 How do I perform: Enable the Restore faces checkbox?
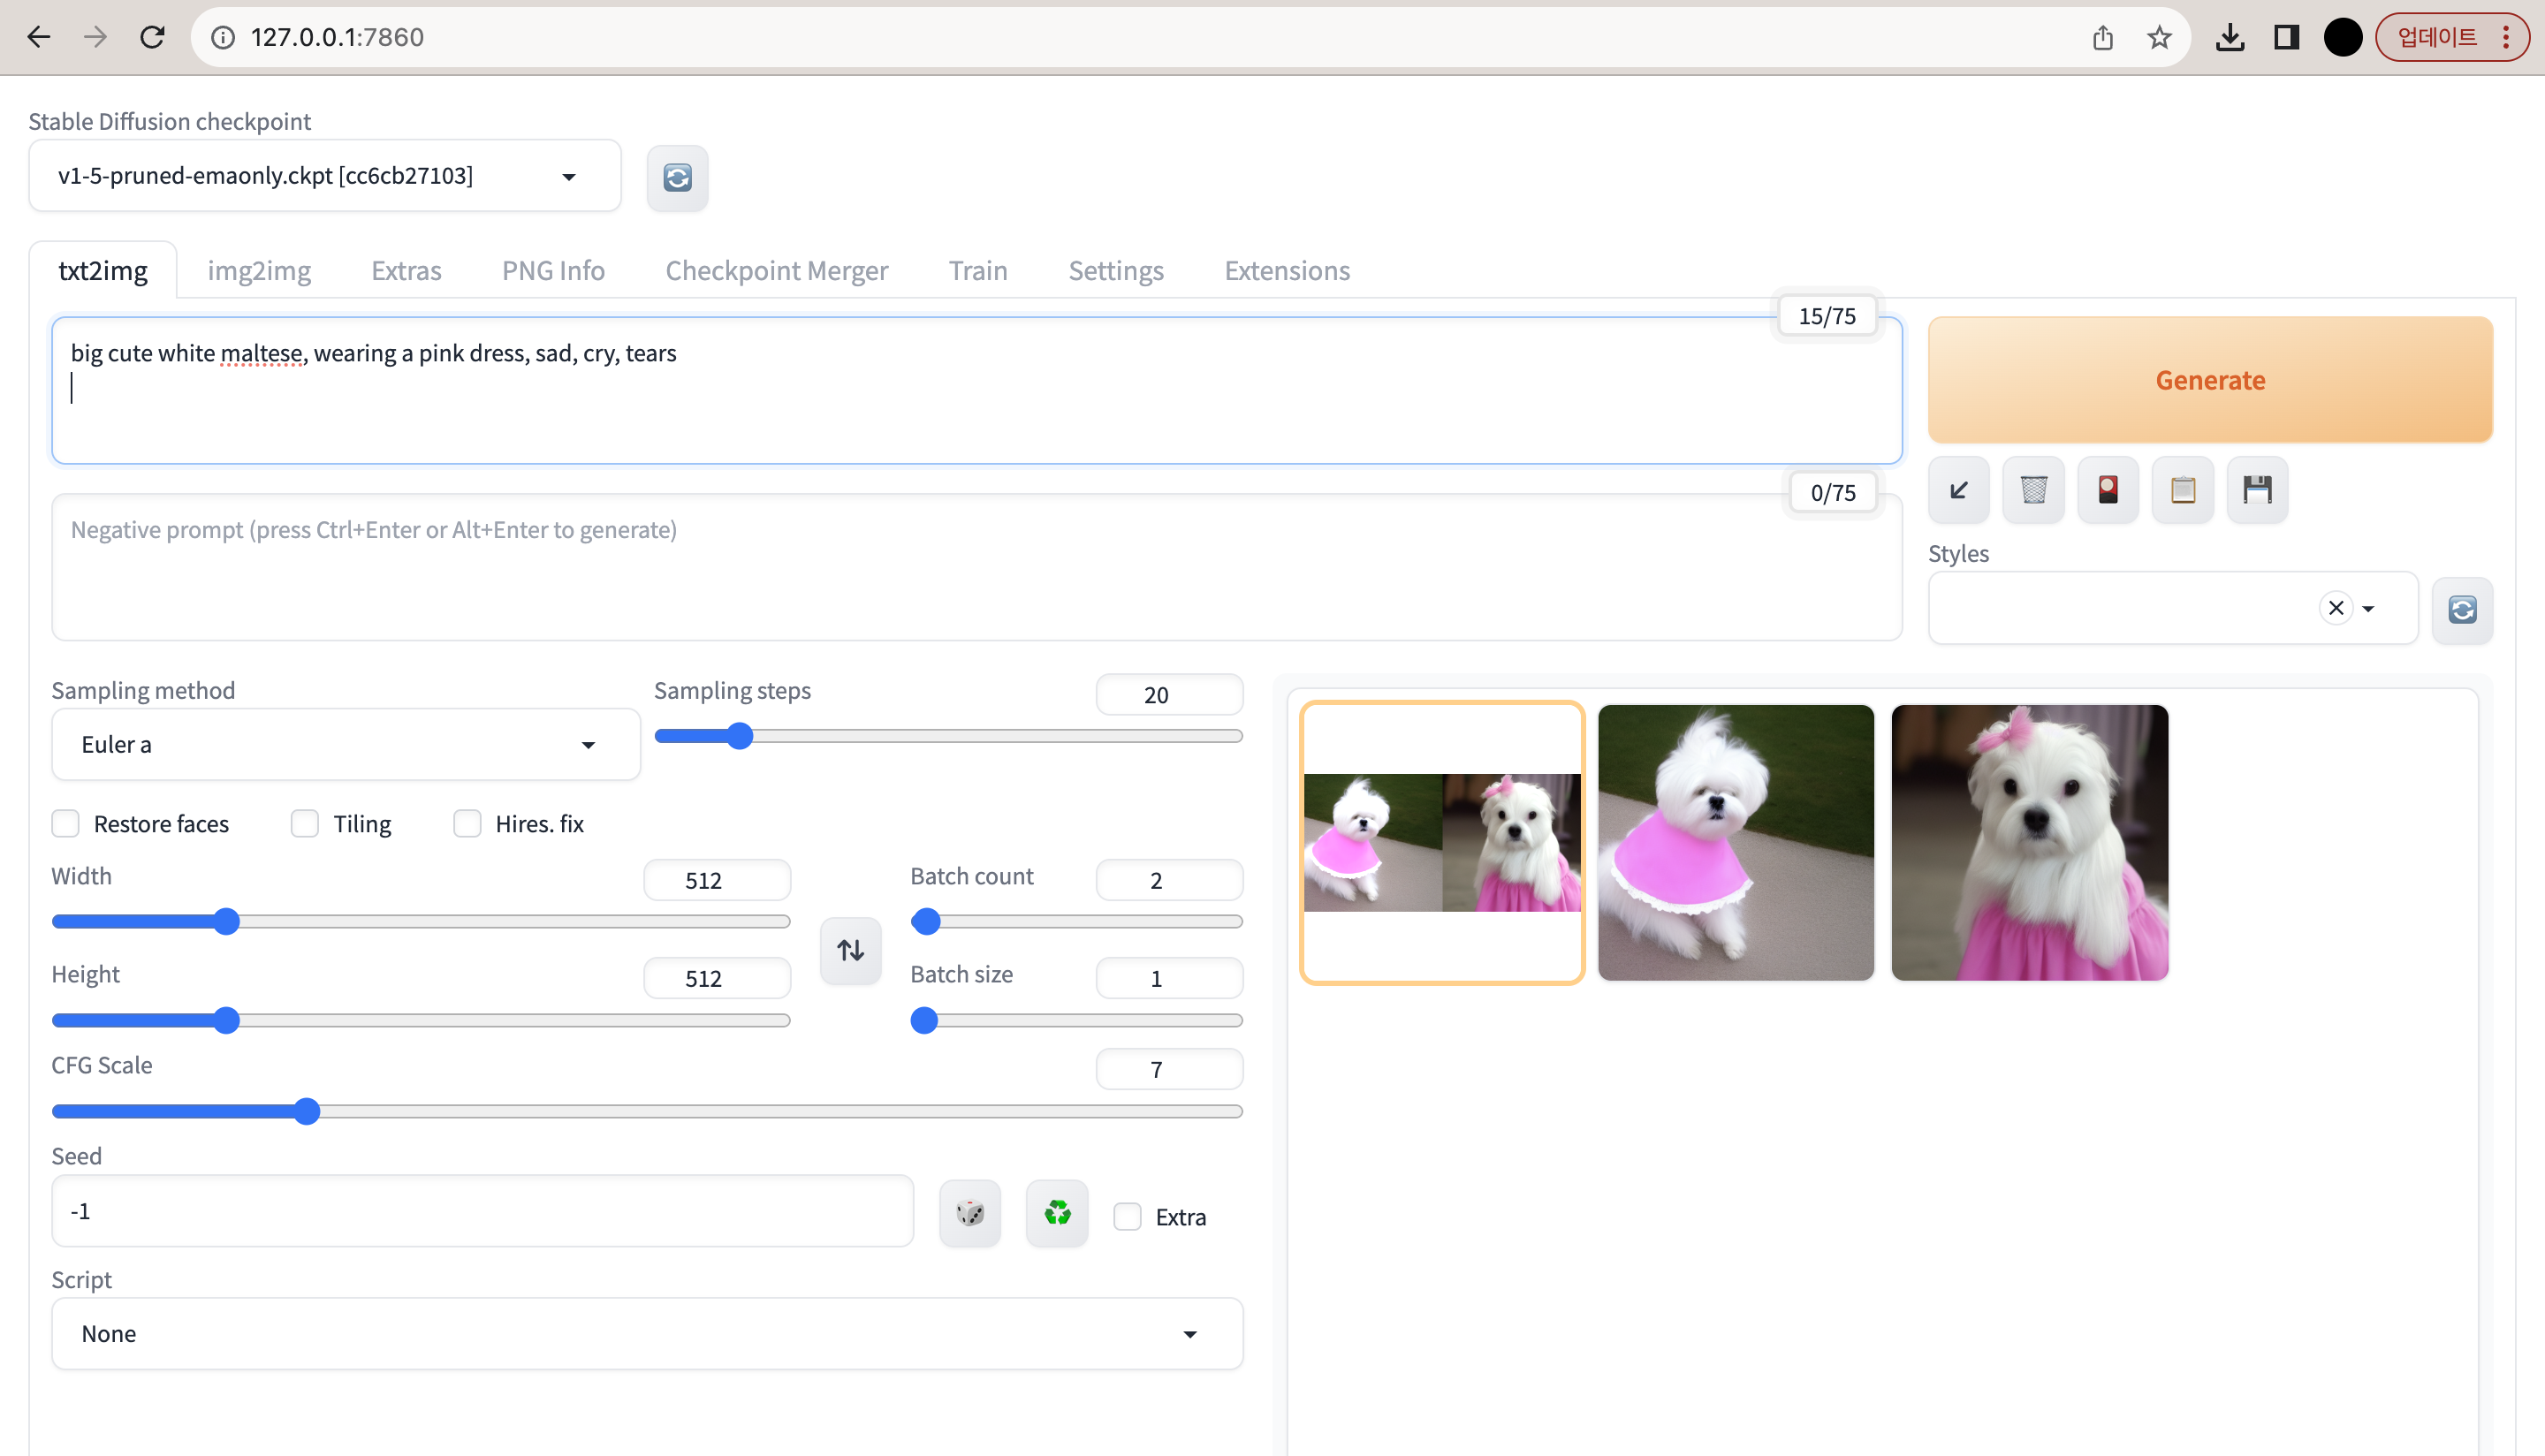66,824
